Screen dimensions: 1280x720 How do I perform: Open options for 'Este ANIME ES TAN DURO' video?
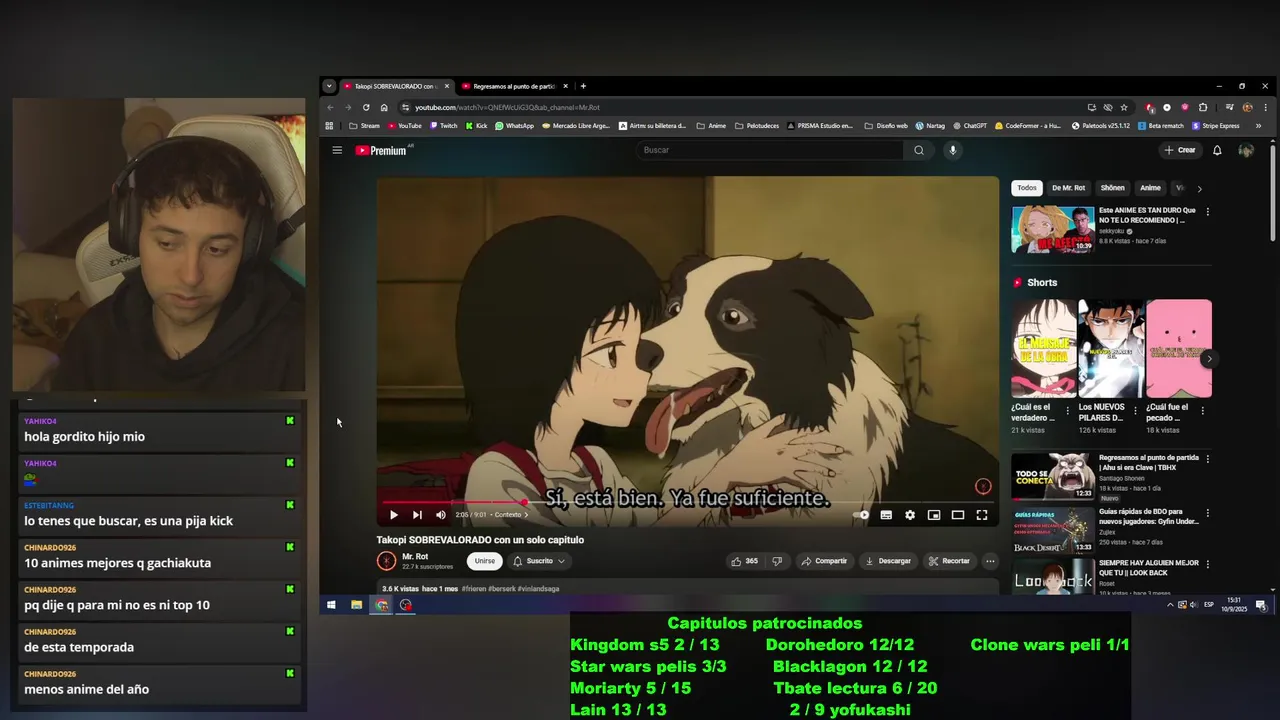click(x=1207, y=212)
